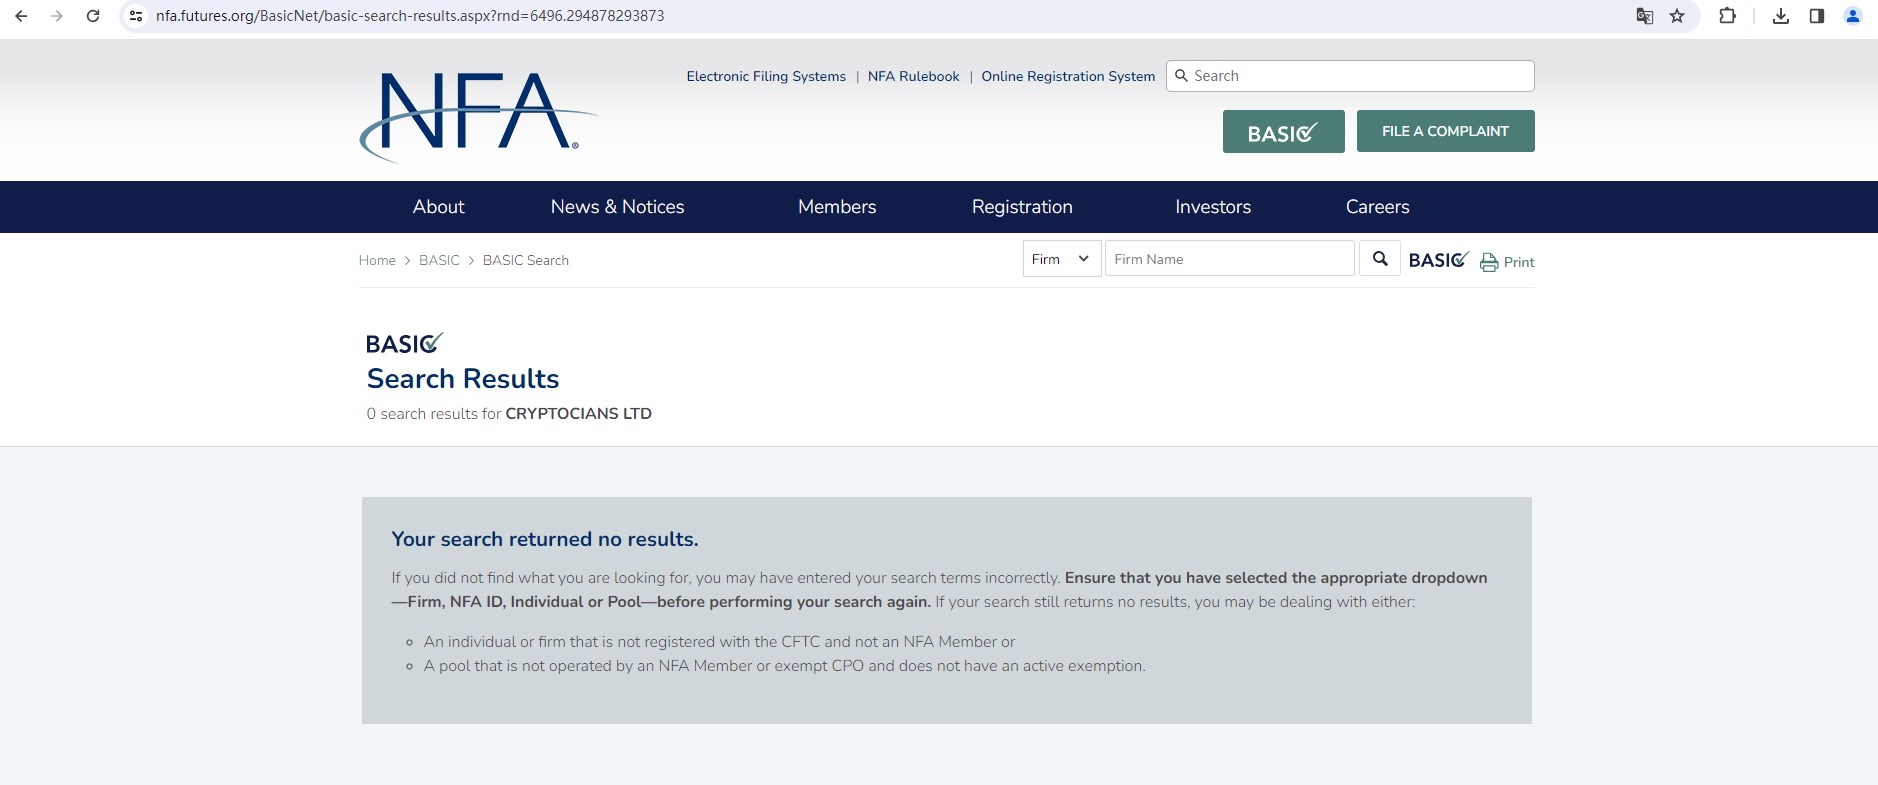Click the translate page icon

[1644, 16]
